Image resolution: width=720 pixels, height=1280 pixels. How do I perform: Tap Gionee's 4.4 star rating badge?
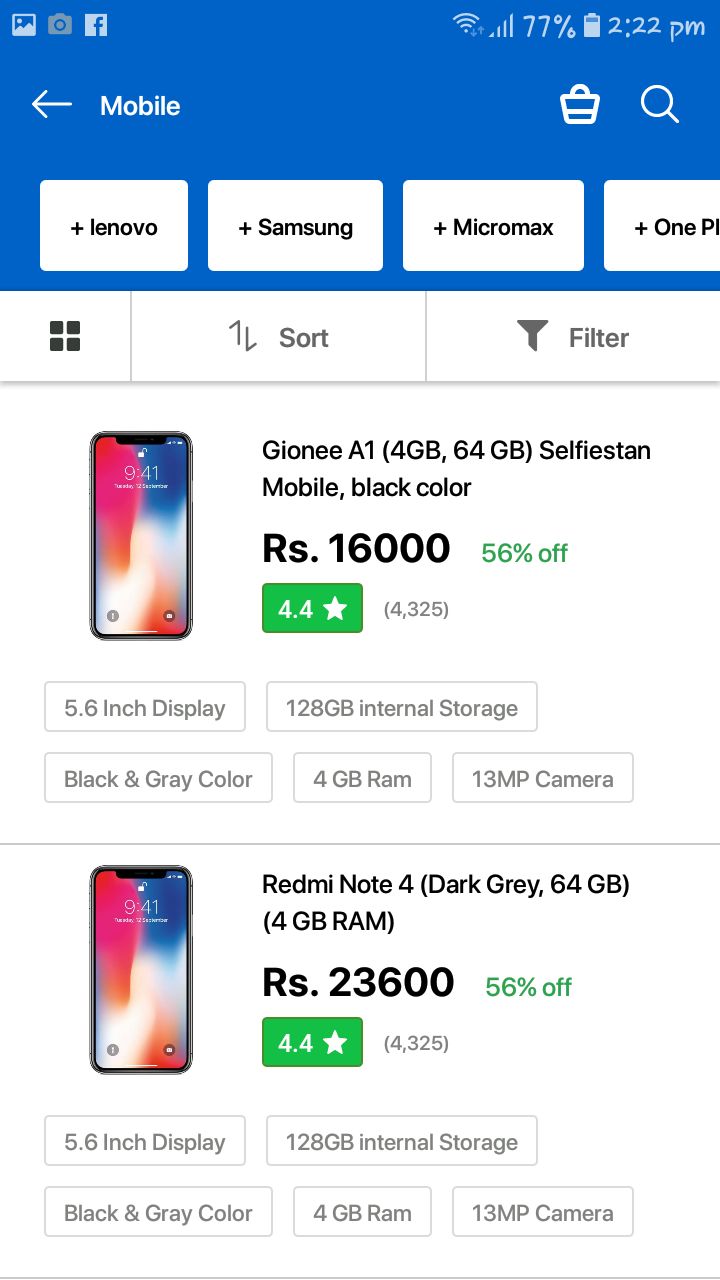tap(312, 608)
